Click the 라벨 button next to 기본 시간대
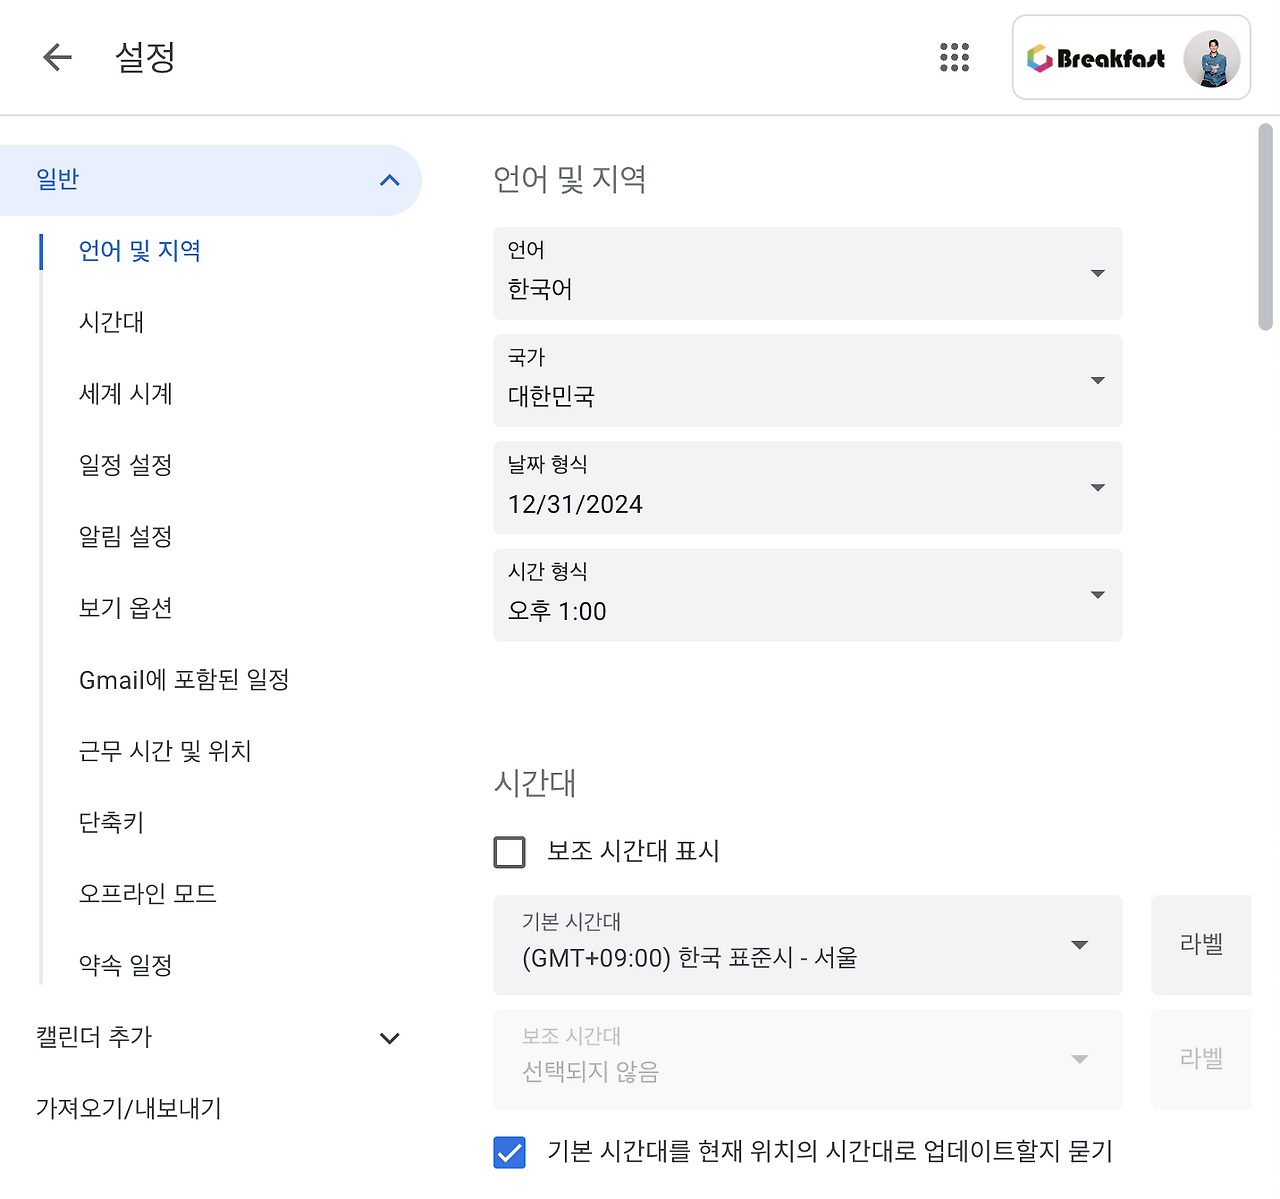Image resolution: width=1280 pixels, height=1199 pixels. tap(1201, 945)
